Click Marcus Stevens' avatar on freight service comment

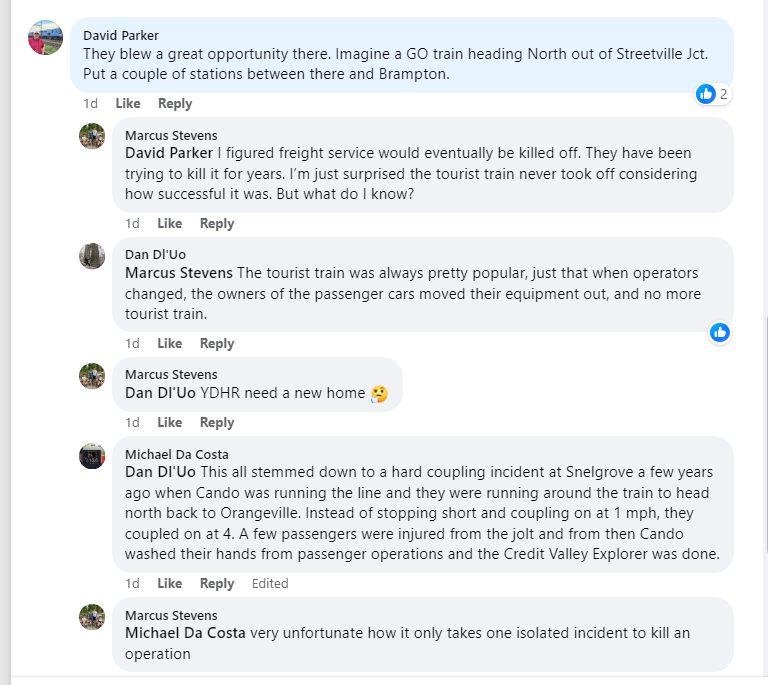tap(92, 136)
